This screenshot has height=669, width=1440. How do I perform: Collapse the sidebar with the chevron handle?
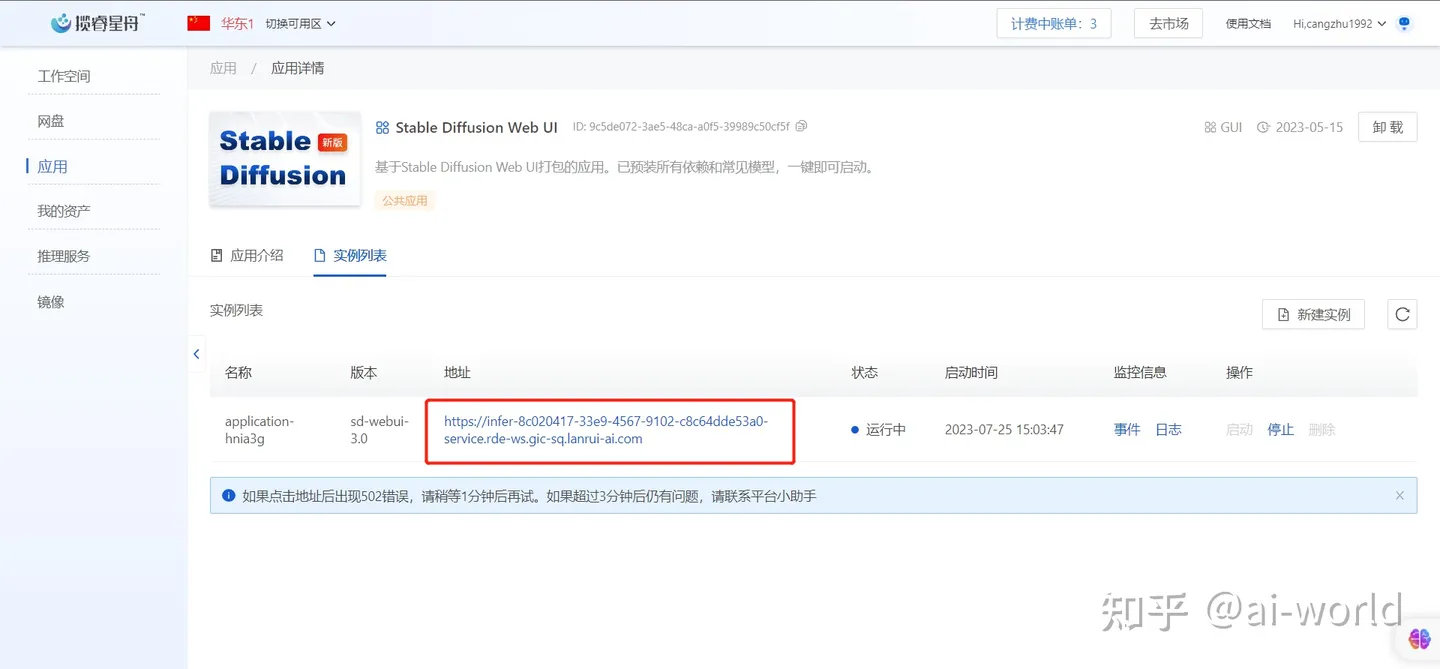tap(196, 354)
